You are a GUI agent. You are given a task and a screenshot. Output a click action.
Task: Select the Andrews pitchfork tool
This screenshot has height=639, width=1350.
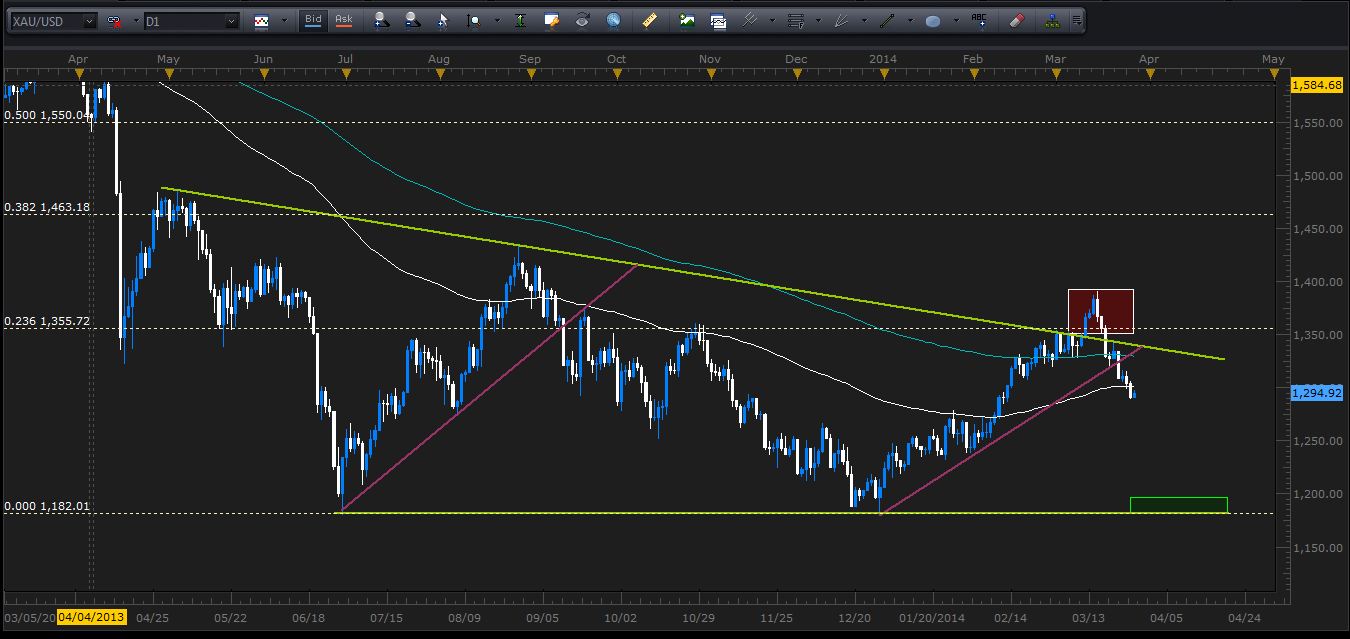pyautogui.click(x=750, y=21)
